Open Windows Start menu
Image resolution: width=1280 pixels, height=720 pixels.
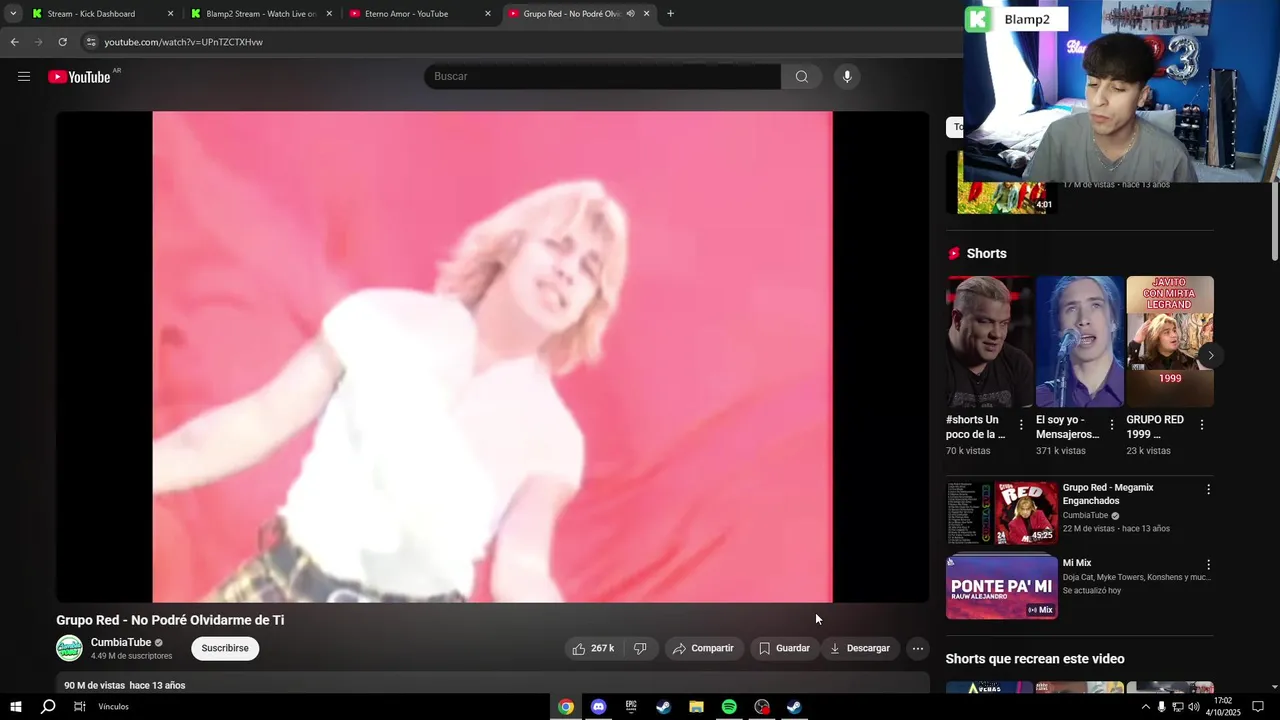(x=16, y=707)
